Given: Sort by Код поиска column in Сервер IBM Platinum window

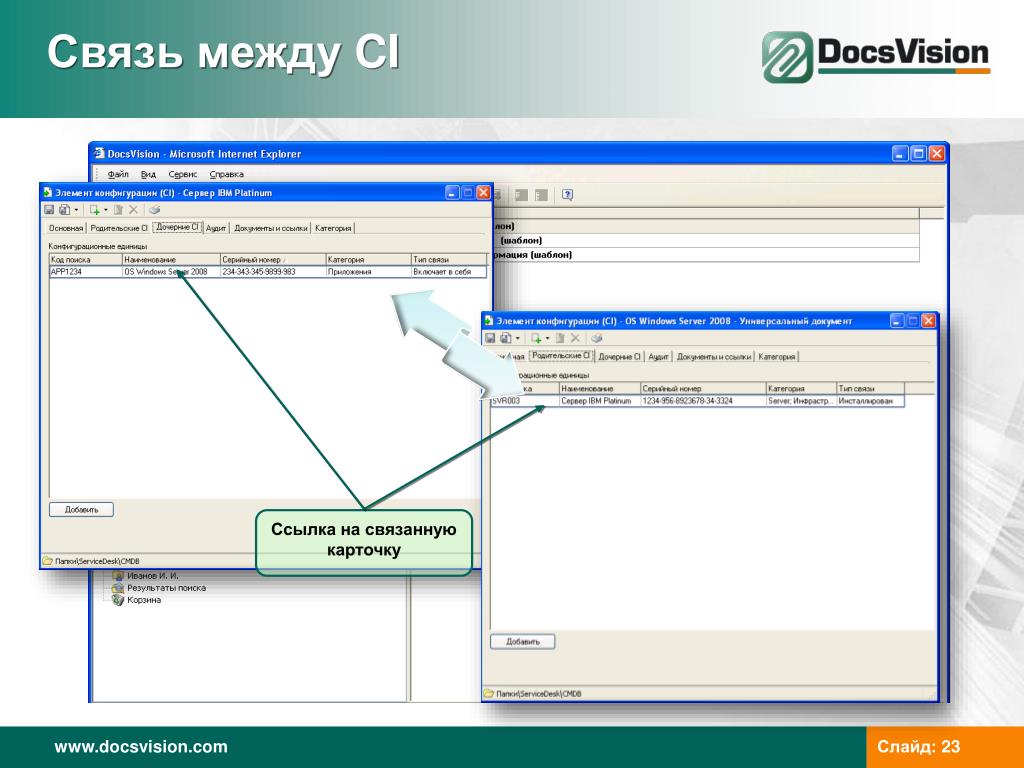Looking at the screenshot, I should point(86,259).
